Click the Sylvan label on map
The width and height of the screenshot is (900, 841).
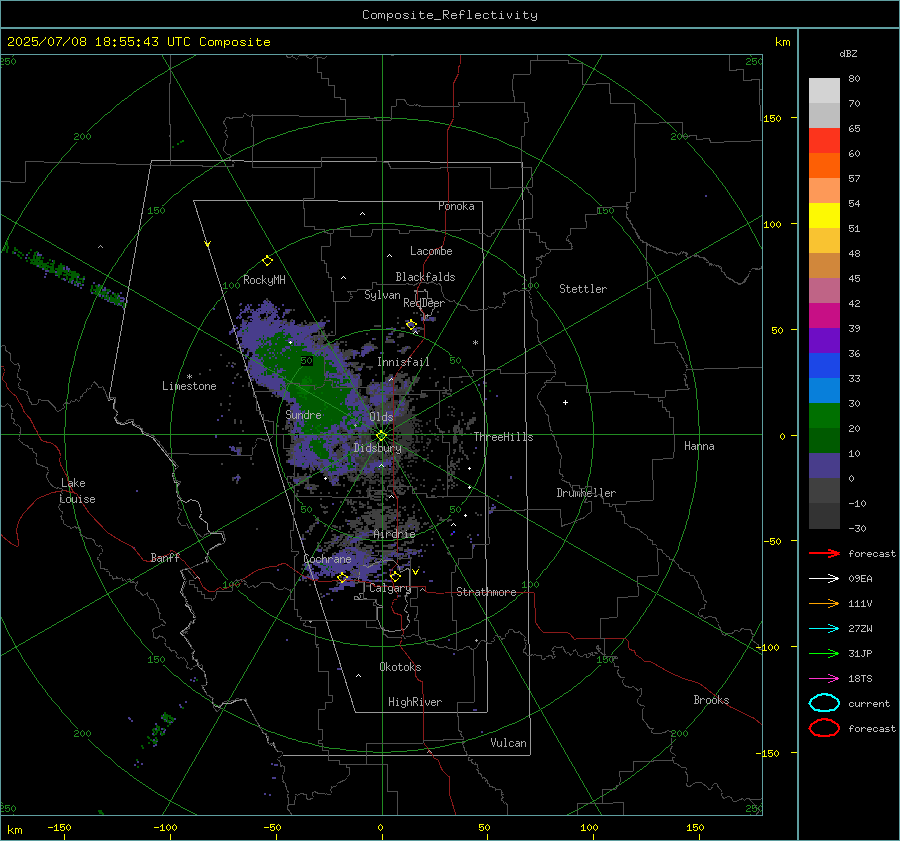pos(382,295)
